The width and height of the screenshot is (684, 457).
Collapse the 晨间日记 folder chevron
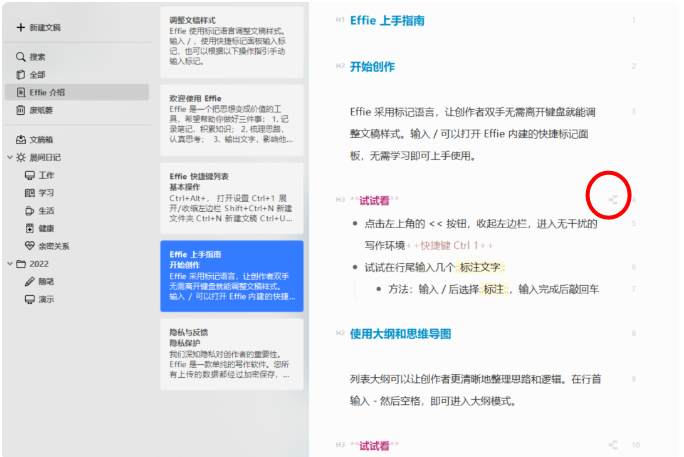tap(10, 157)
